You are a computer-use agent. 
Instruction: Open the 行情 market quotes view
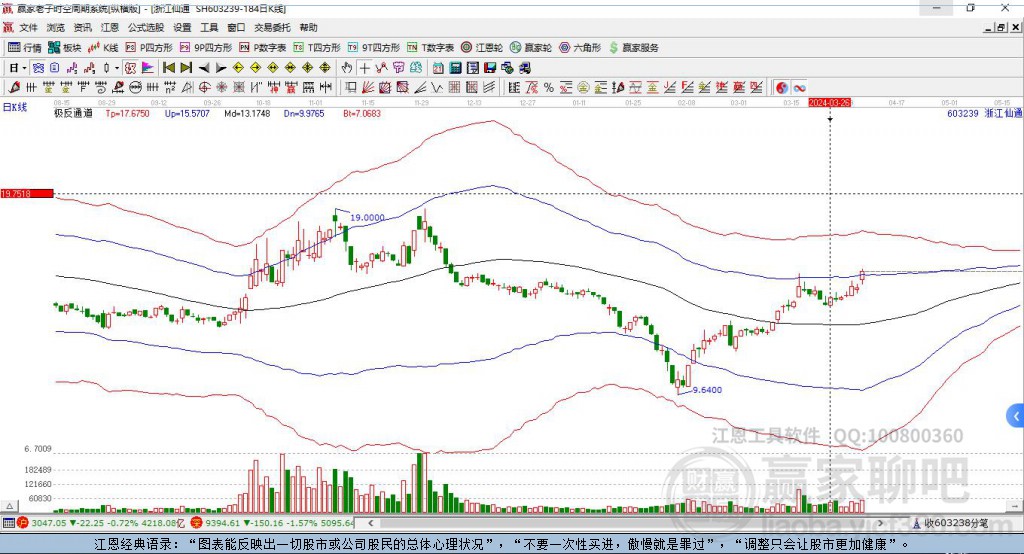(x=25, y=48)
